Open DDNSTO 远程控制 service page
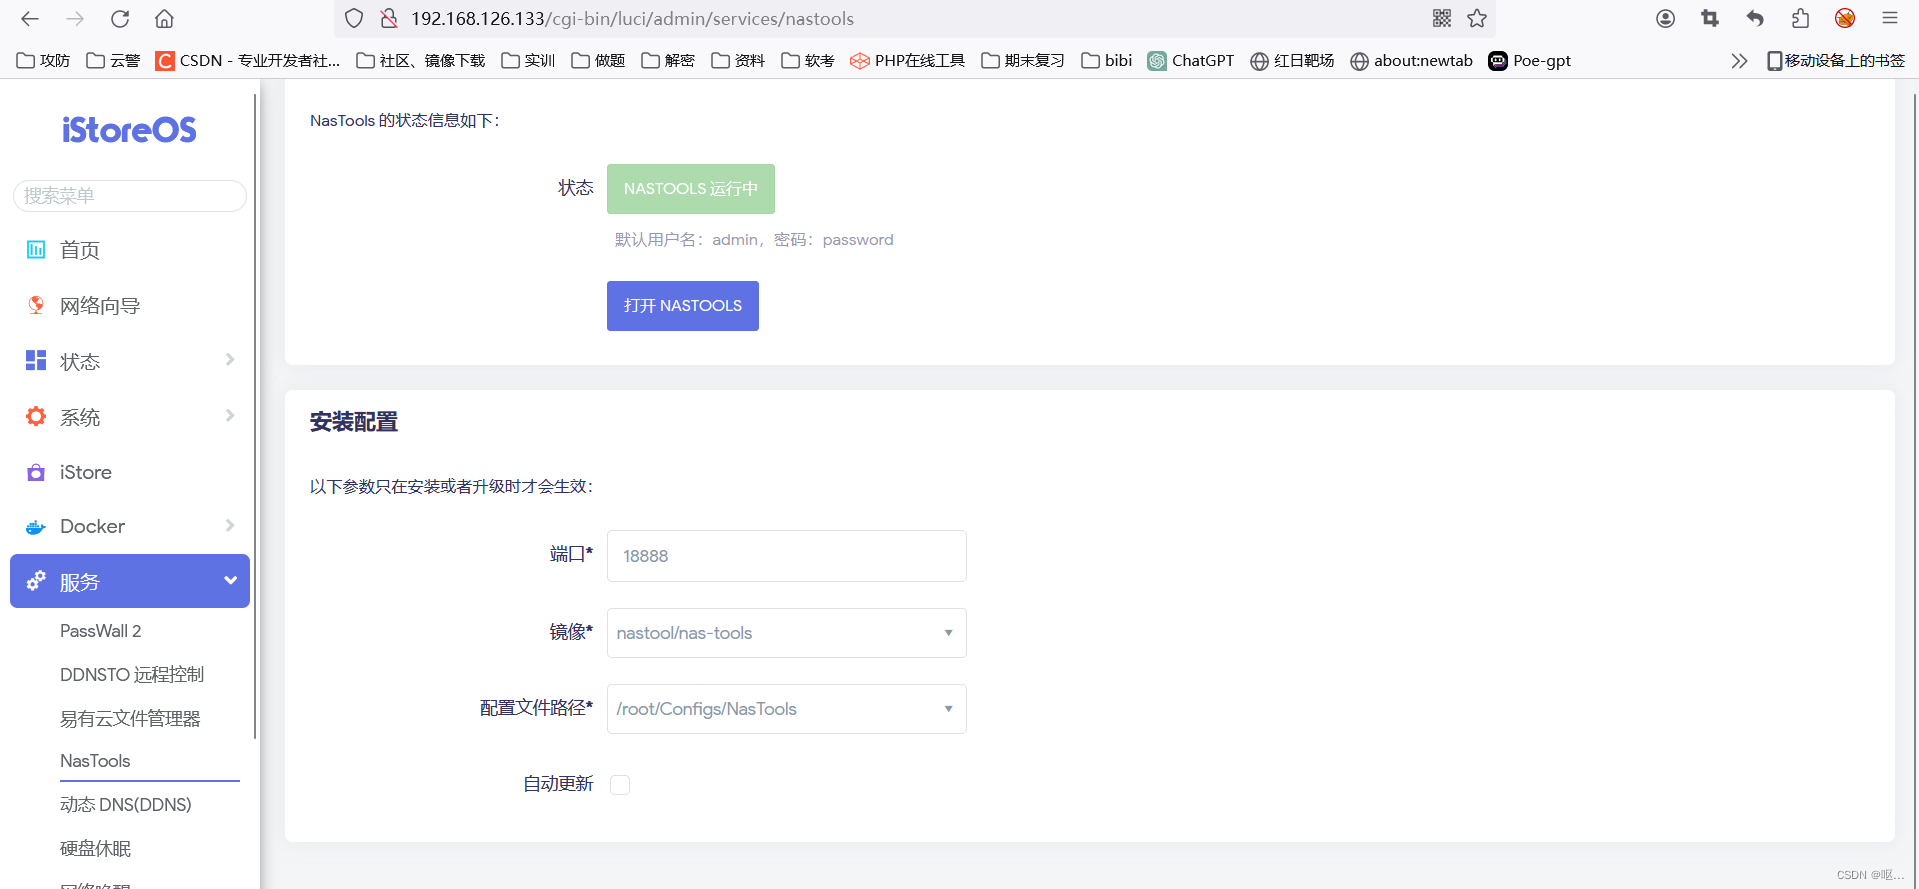 pyautogui.click(x=132, y=675)
